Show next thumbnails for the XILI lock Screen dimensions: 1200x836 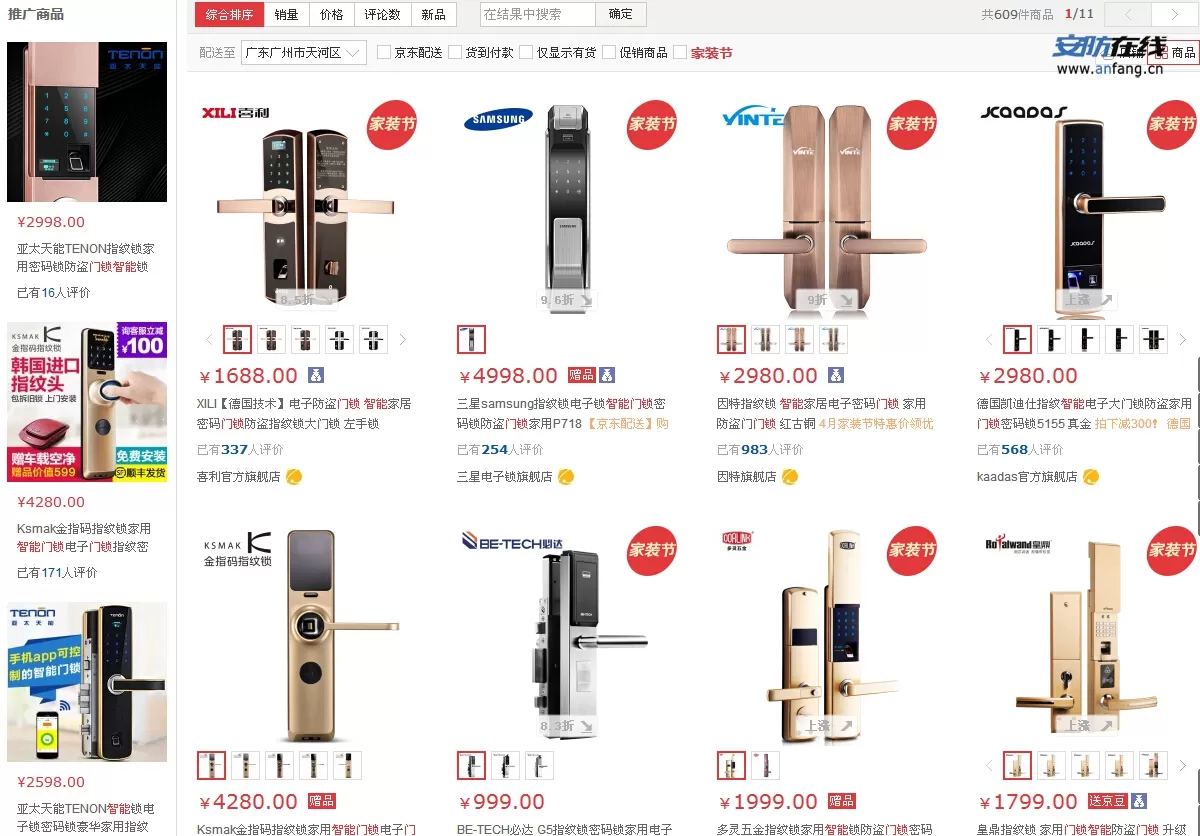[x=403, y=340]
